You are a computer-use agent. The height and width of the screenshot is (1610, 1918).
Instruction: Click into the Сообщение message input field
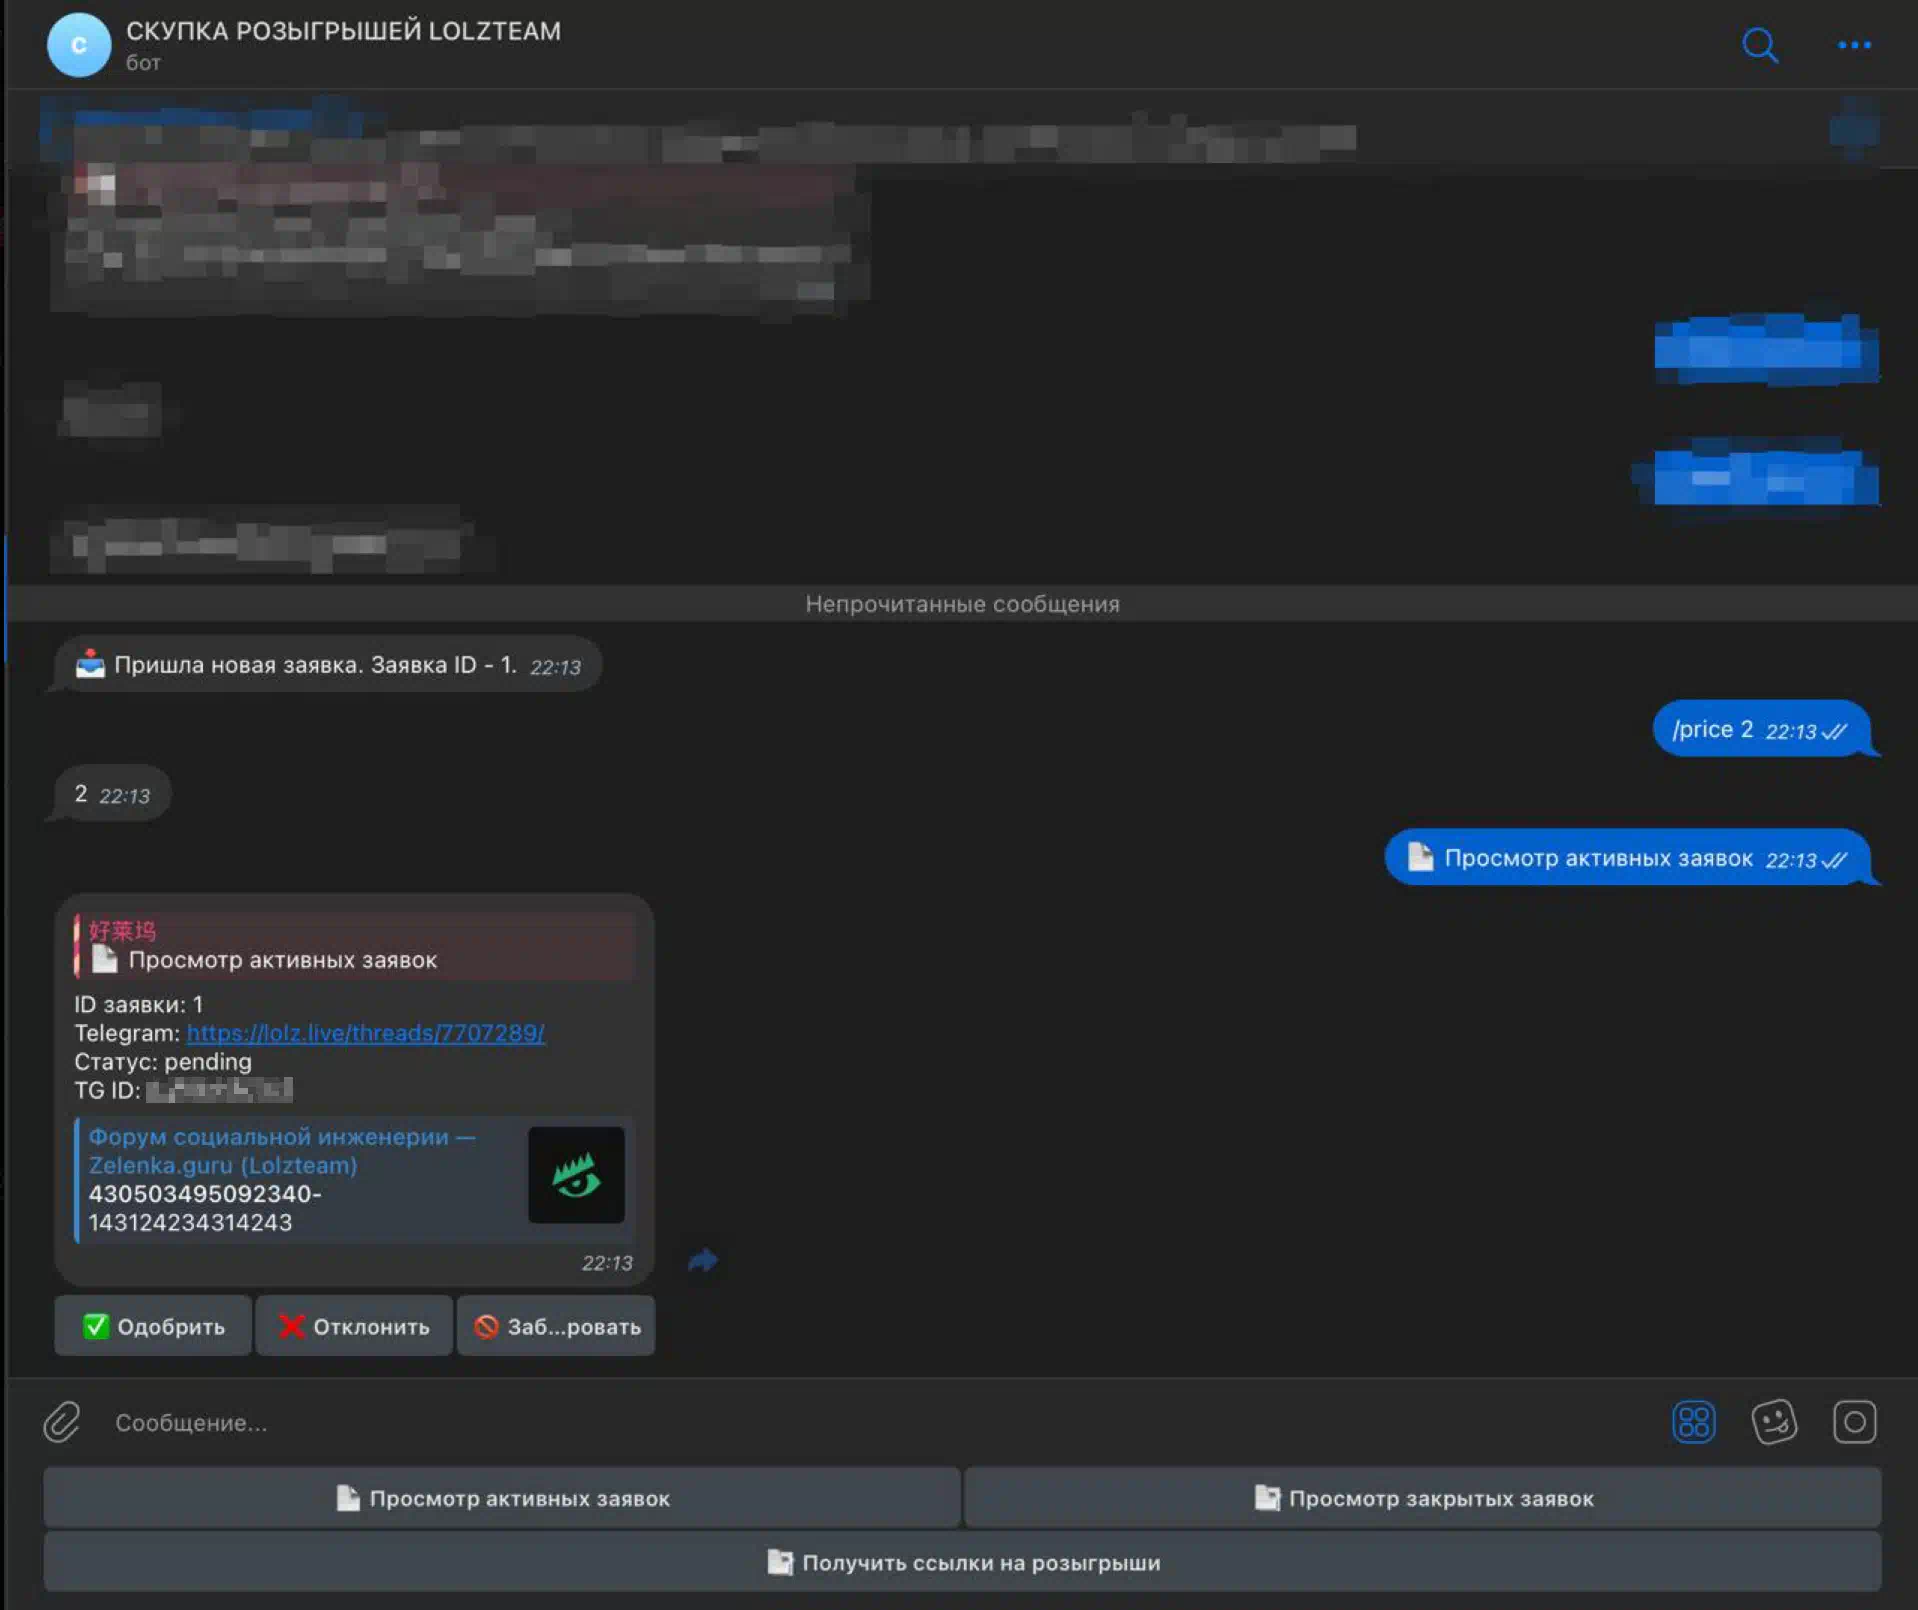pyautogui.click(x=800, y=1422)
